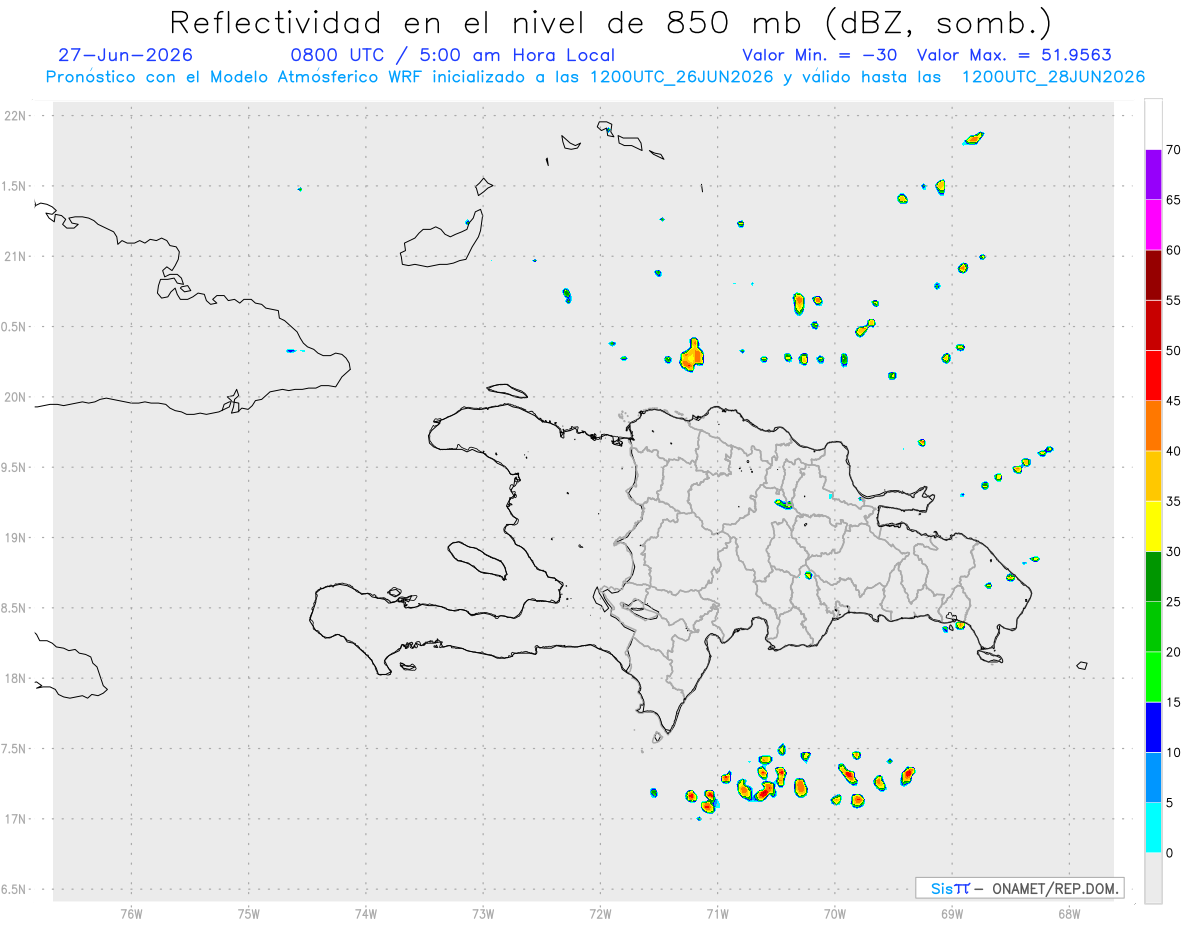The height and width of the screenshot is (927, 1200).
Task: Select the '76W' longitude label
Action: point(131,913)
